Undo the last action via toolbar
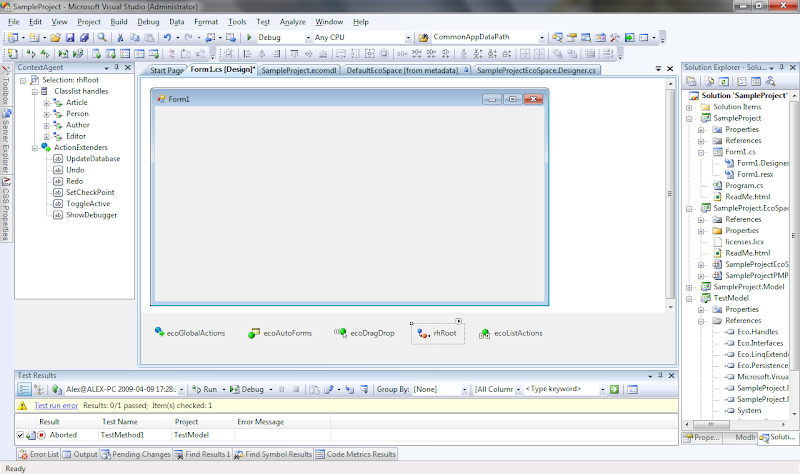The width and height of the screenshot is (800, 475). pos(167,37)
